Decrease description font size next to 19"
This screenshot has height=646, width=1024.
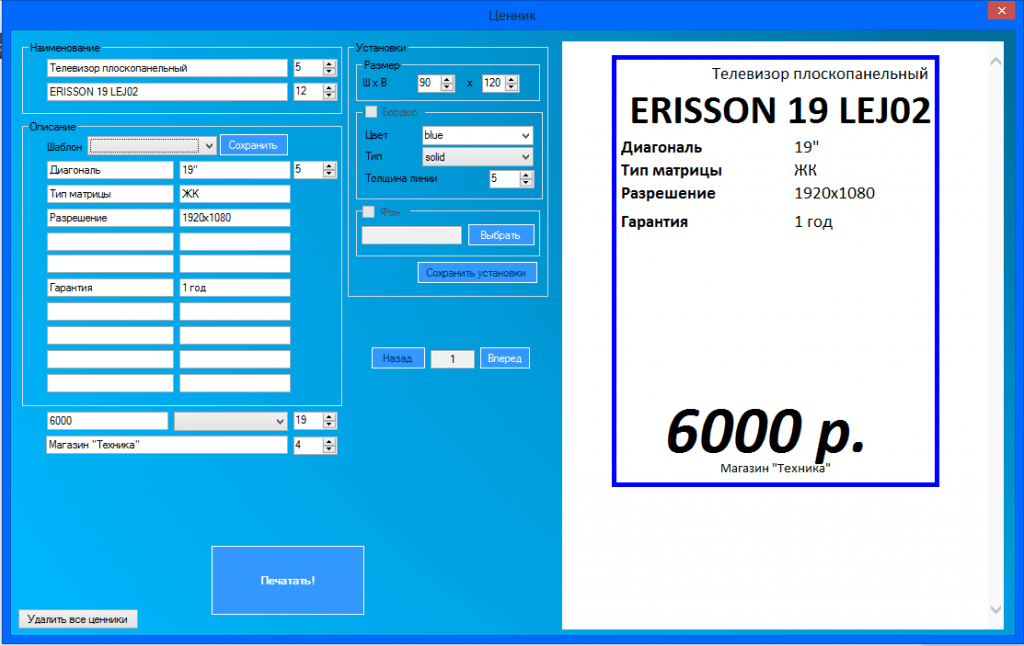click(329, 174)
